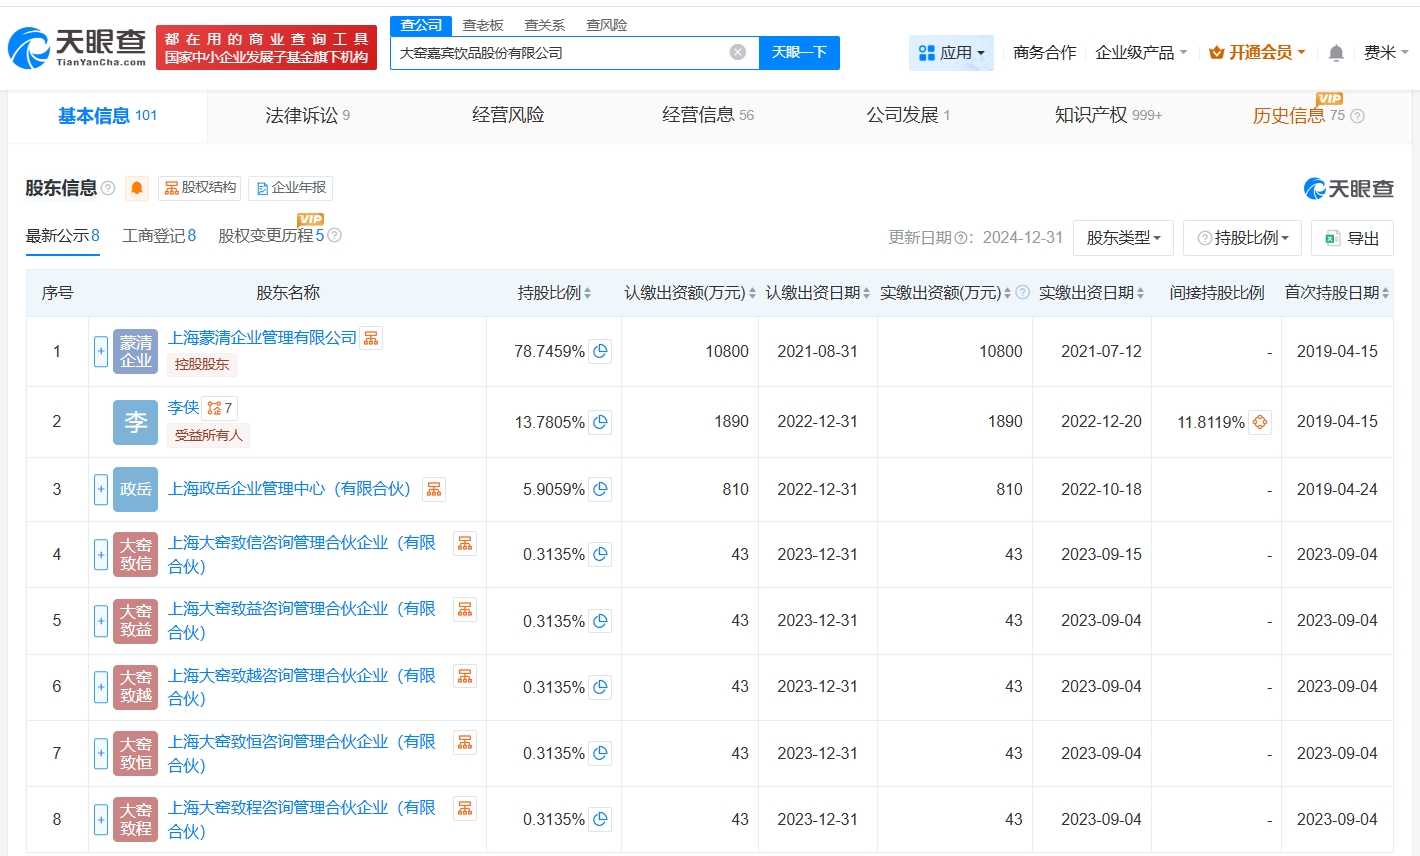
Task: Clear the search box with X icon
Action: click(738, 52)
